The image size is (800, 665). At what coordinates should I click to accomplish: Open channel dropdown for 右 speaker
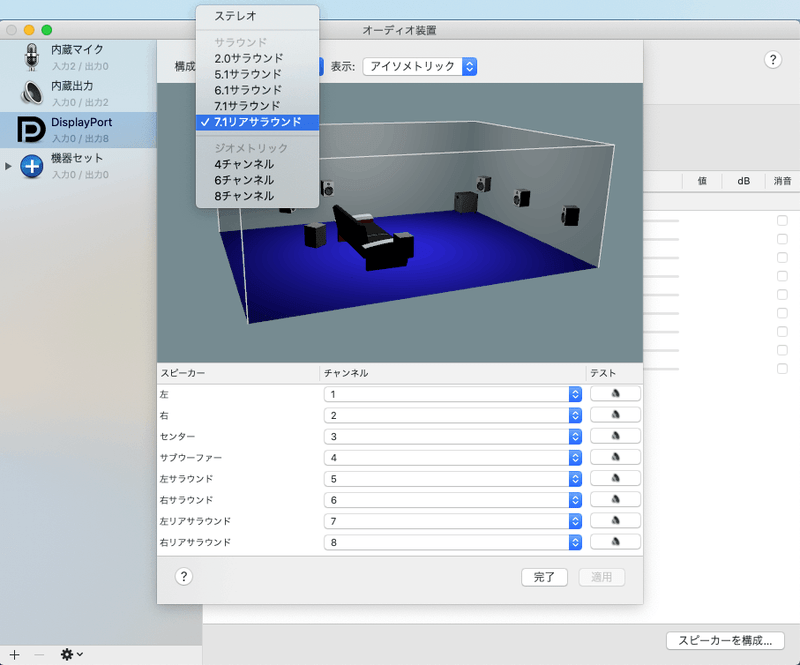(453, 415)
